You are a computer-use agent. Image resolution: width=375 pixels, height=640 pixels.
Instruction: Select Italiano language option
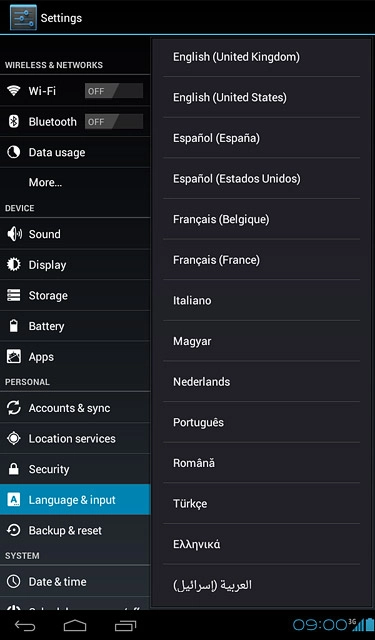tap(262, 300)
